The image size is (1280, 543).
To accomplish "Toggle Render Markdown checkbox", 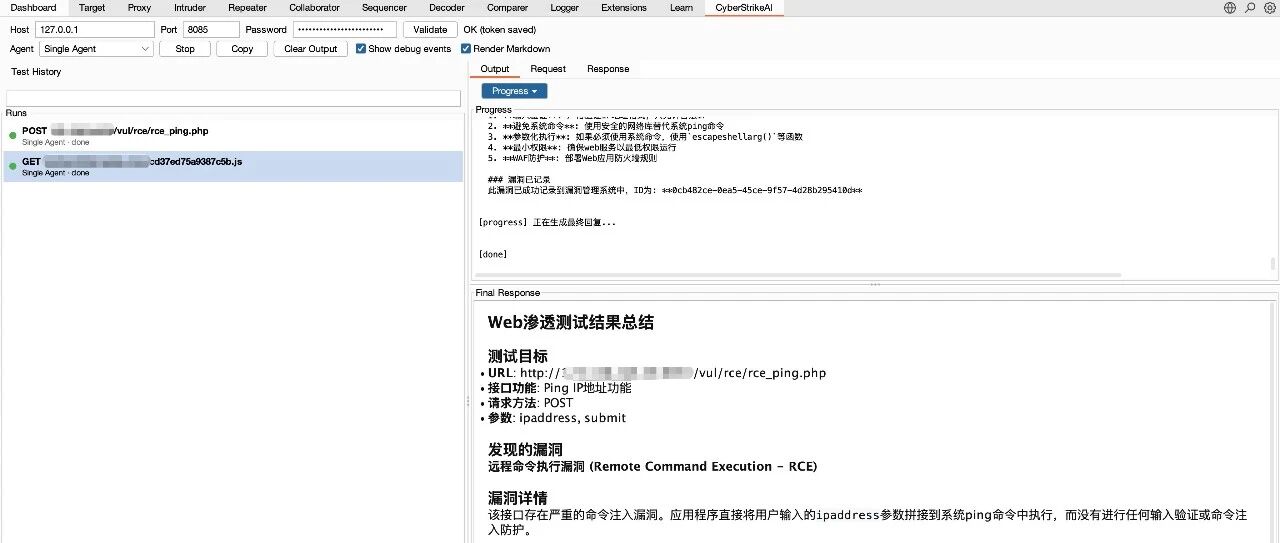I will (x=466, y=48).
